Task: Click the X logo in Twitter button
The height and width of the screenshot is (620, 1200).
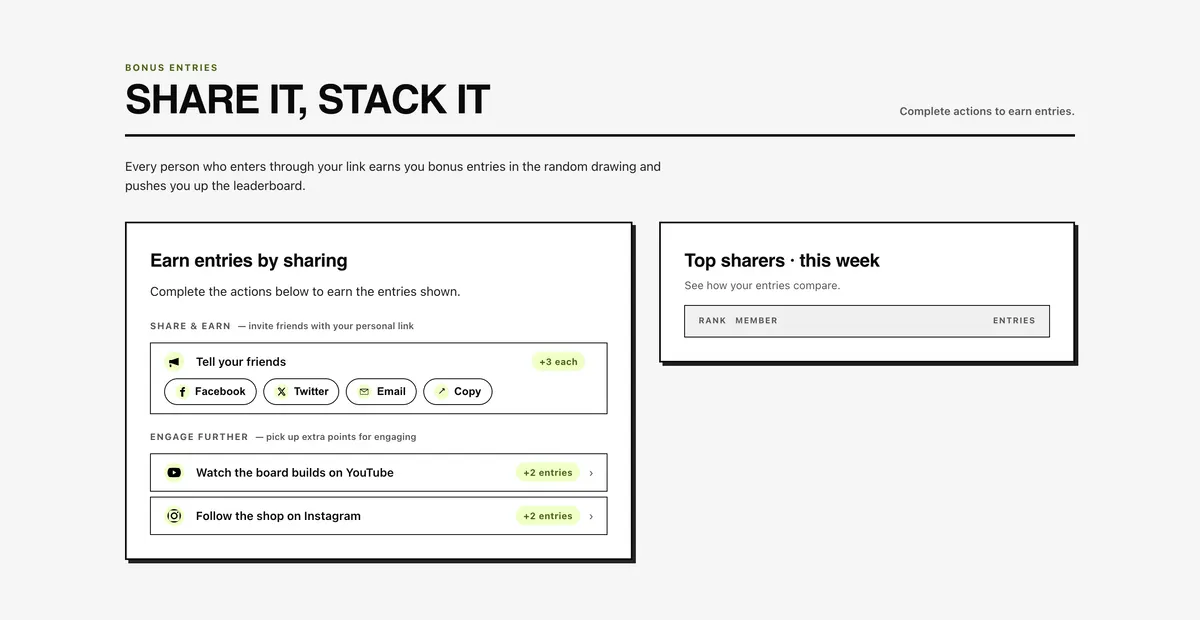Action: coord(281,392)
